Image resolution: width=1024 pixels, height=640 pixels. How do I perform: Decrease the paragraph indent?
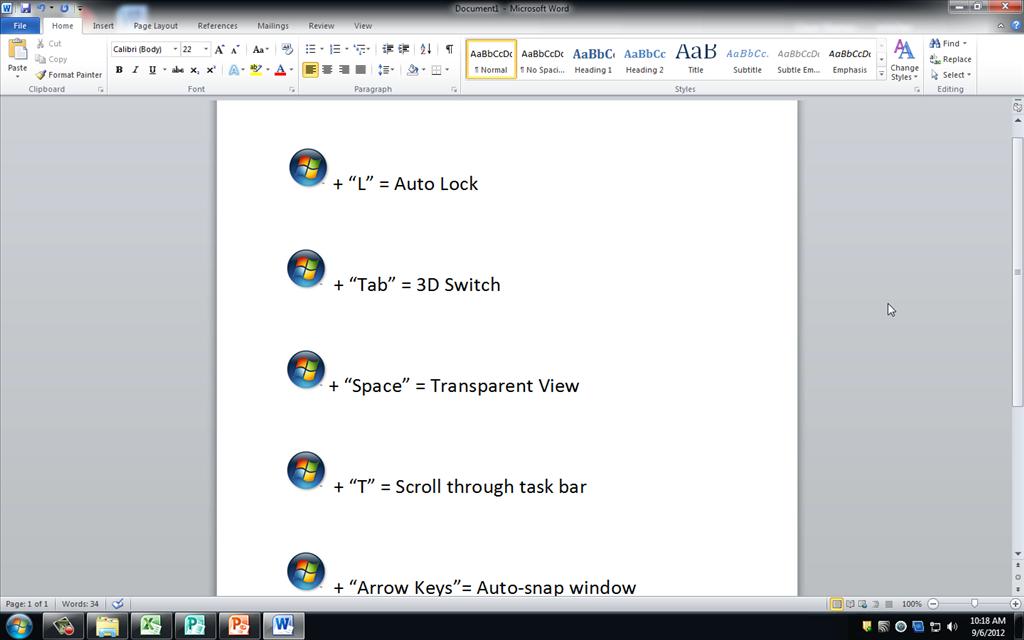click(388, 49)
